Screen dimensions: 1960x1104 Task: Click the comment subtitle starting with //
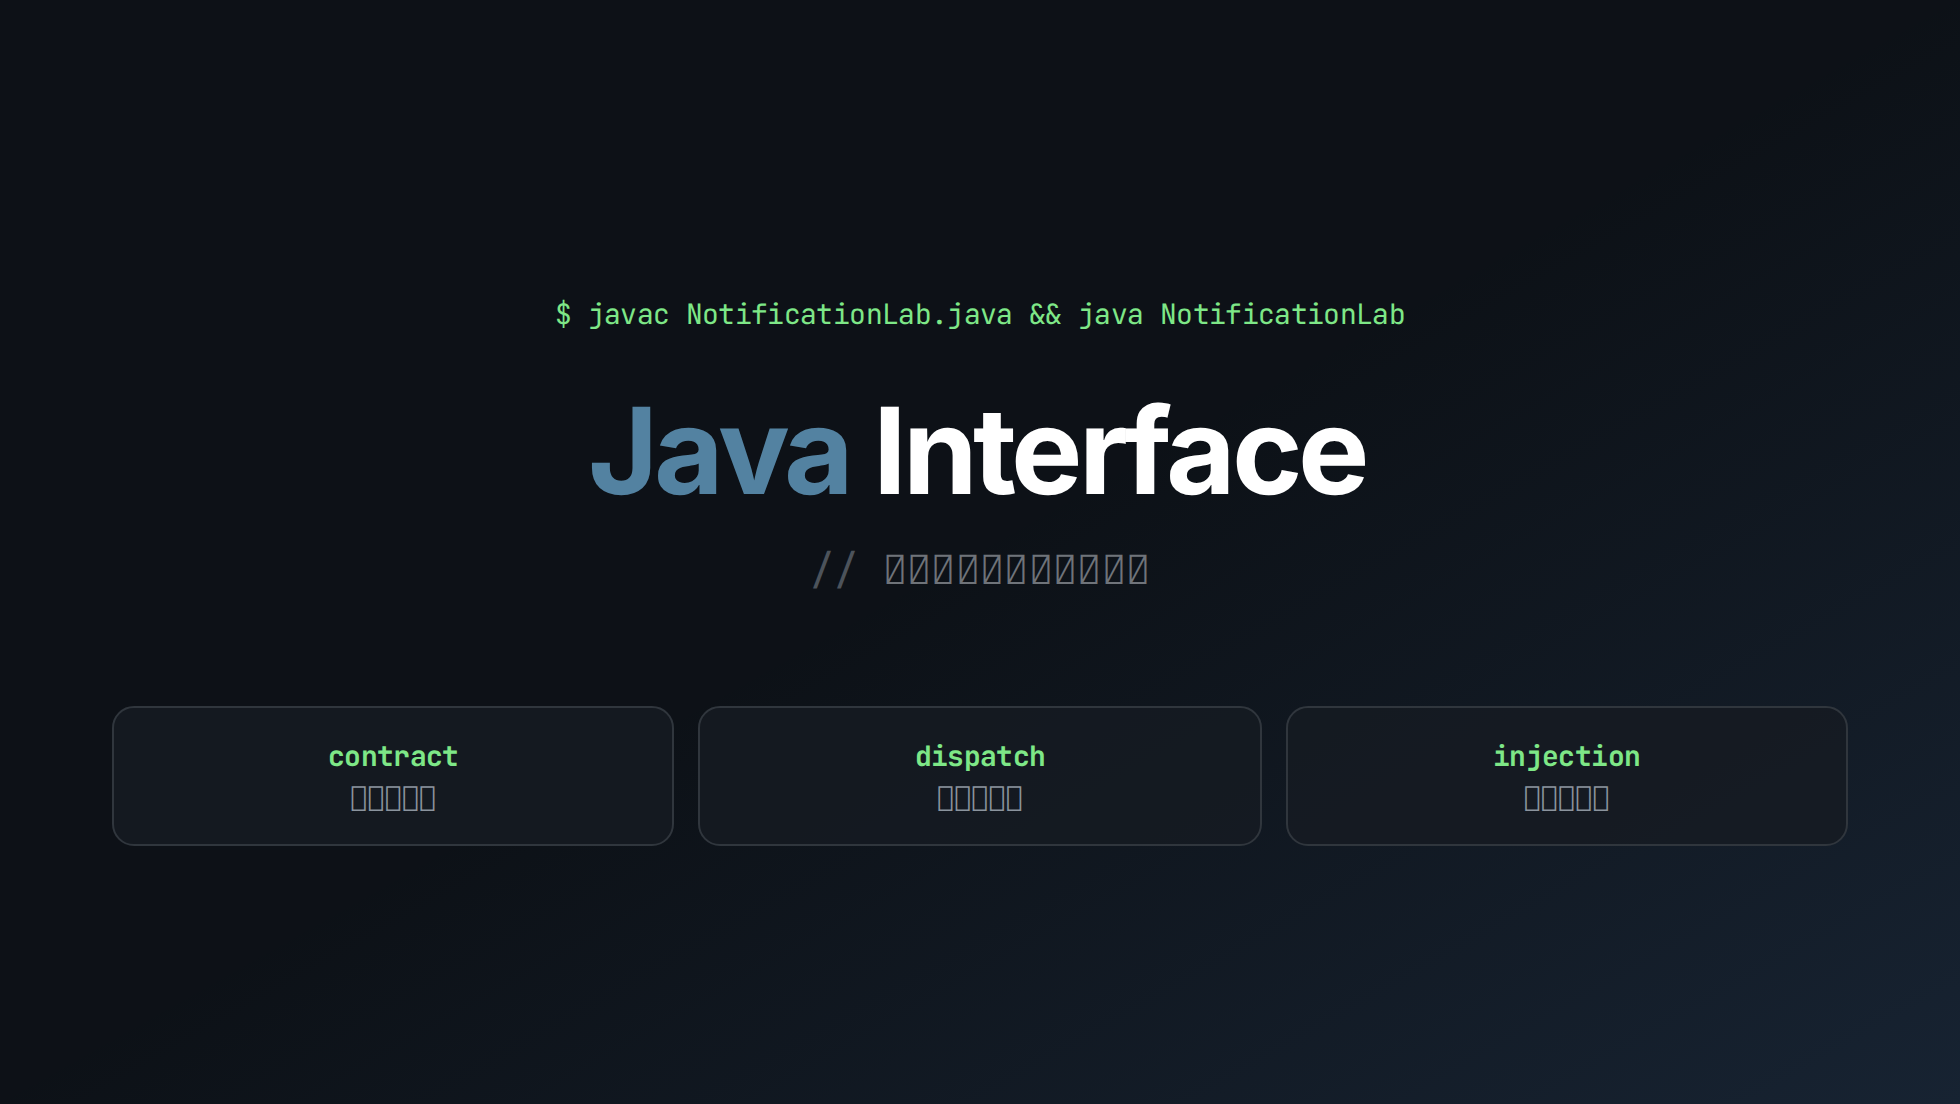click(980, 570)
